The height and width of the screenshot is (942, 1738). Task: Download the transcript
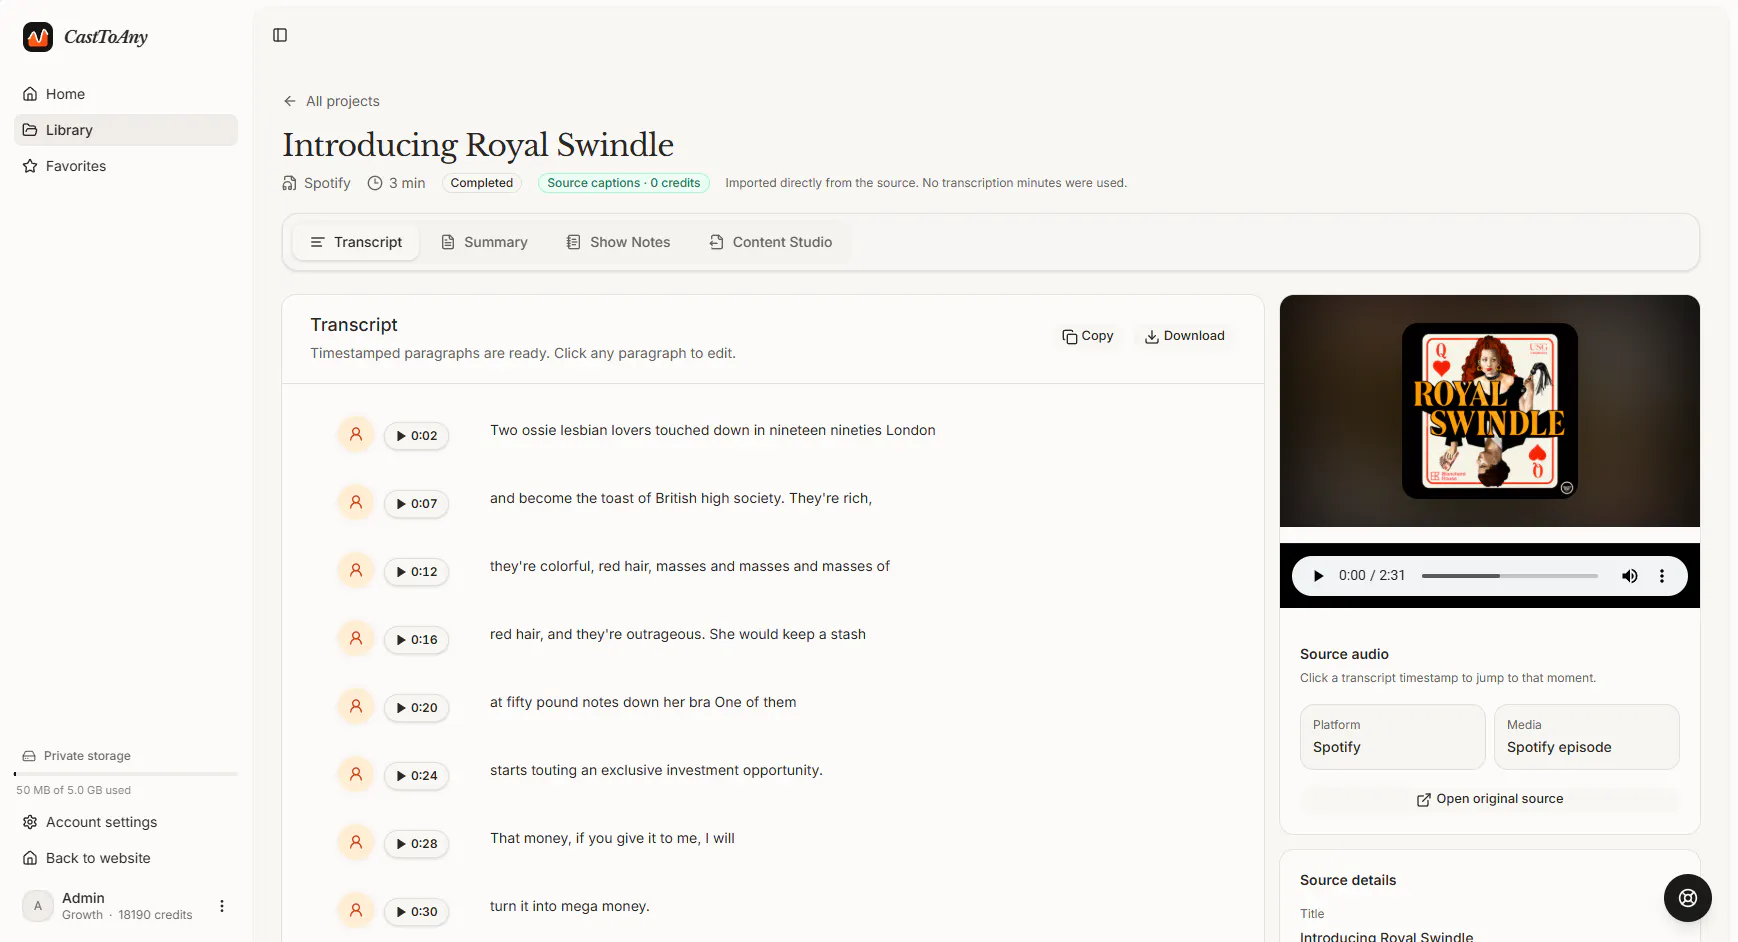tap(1185, 336)
